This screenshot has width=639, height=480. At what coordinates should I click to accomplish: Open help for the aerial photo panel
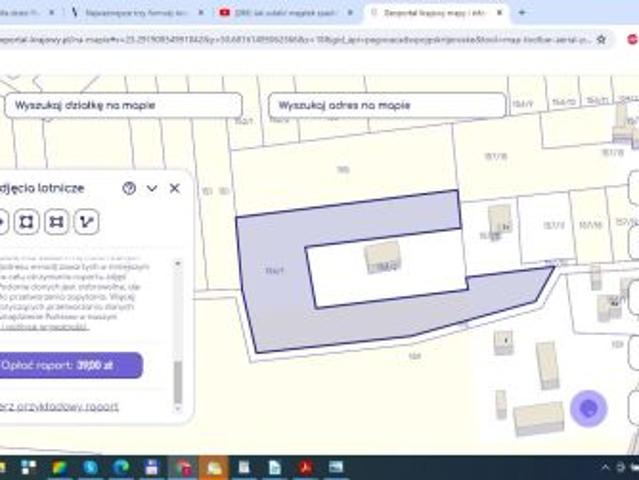click(129, 188)
